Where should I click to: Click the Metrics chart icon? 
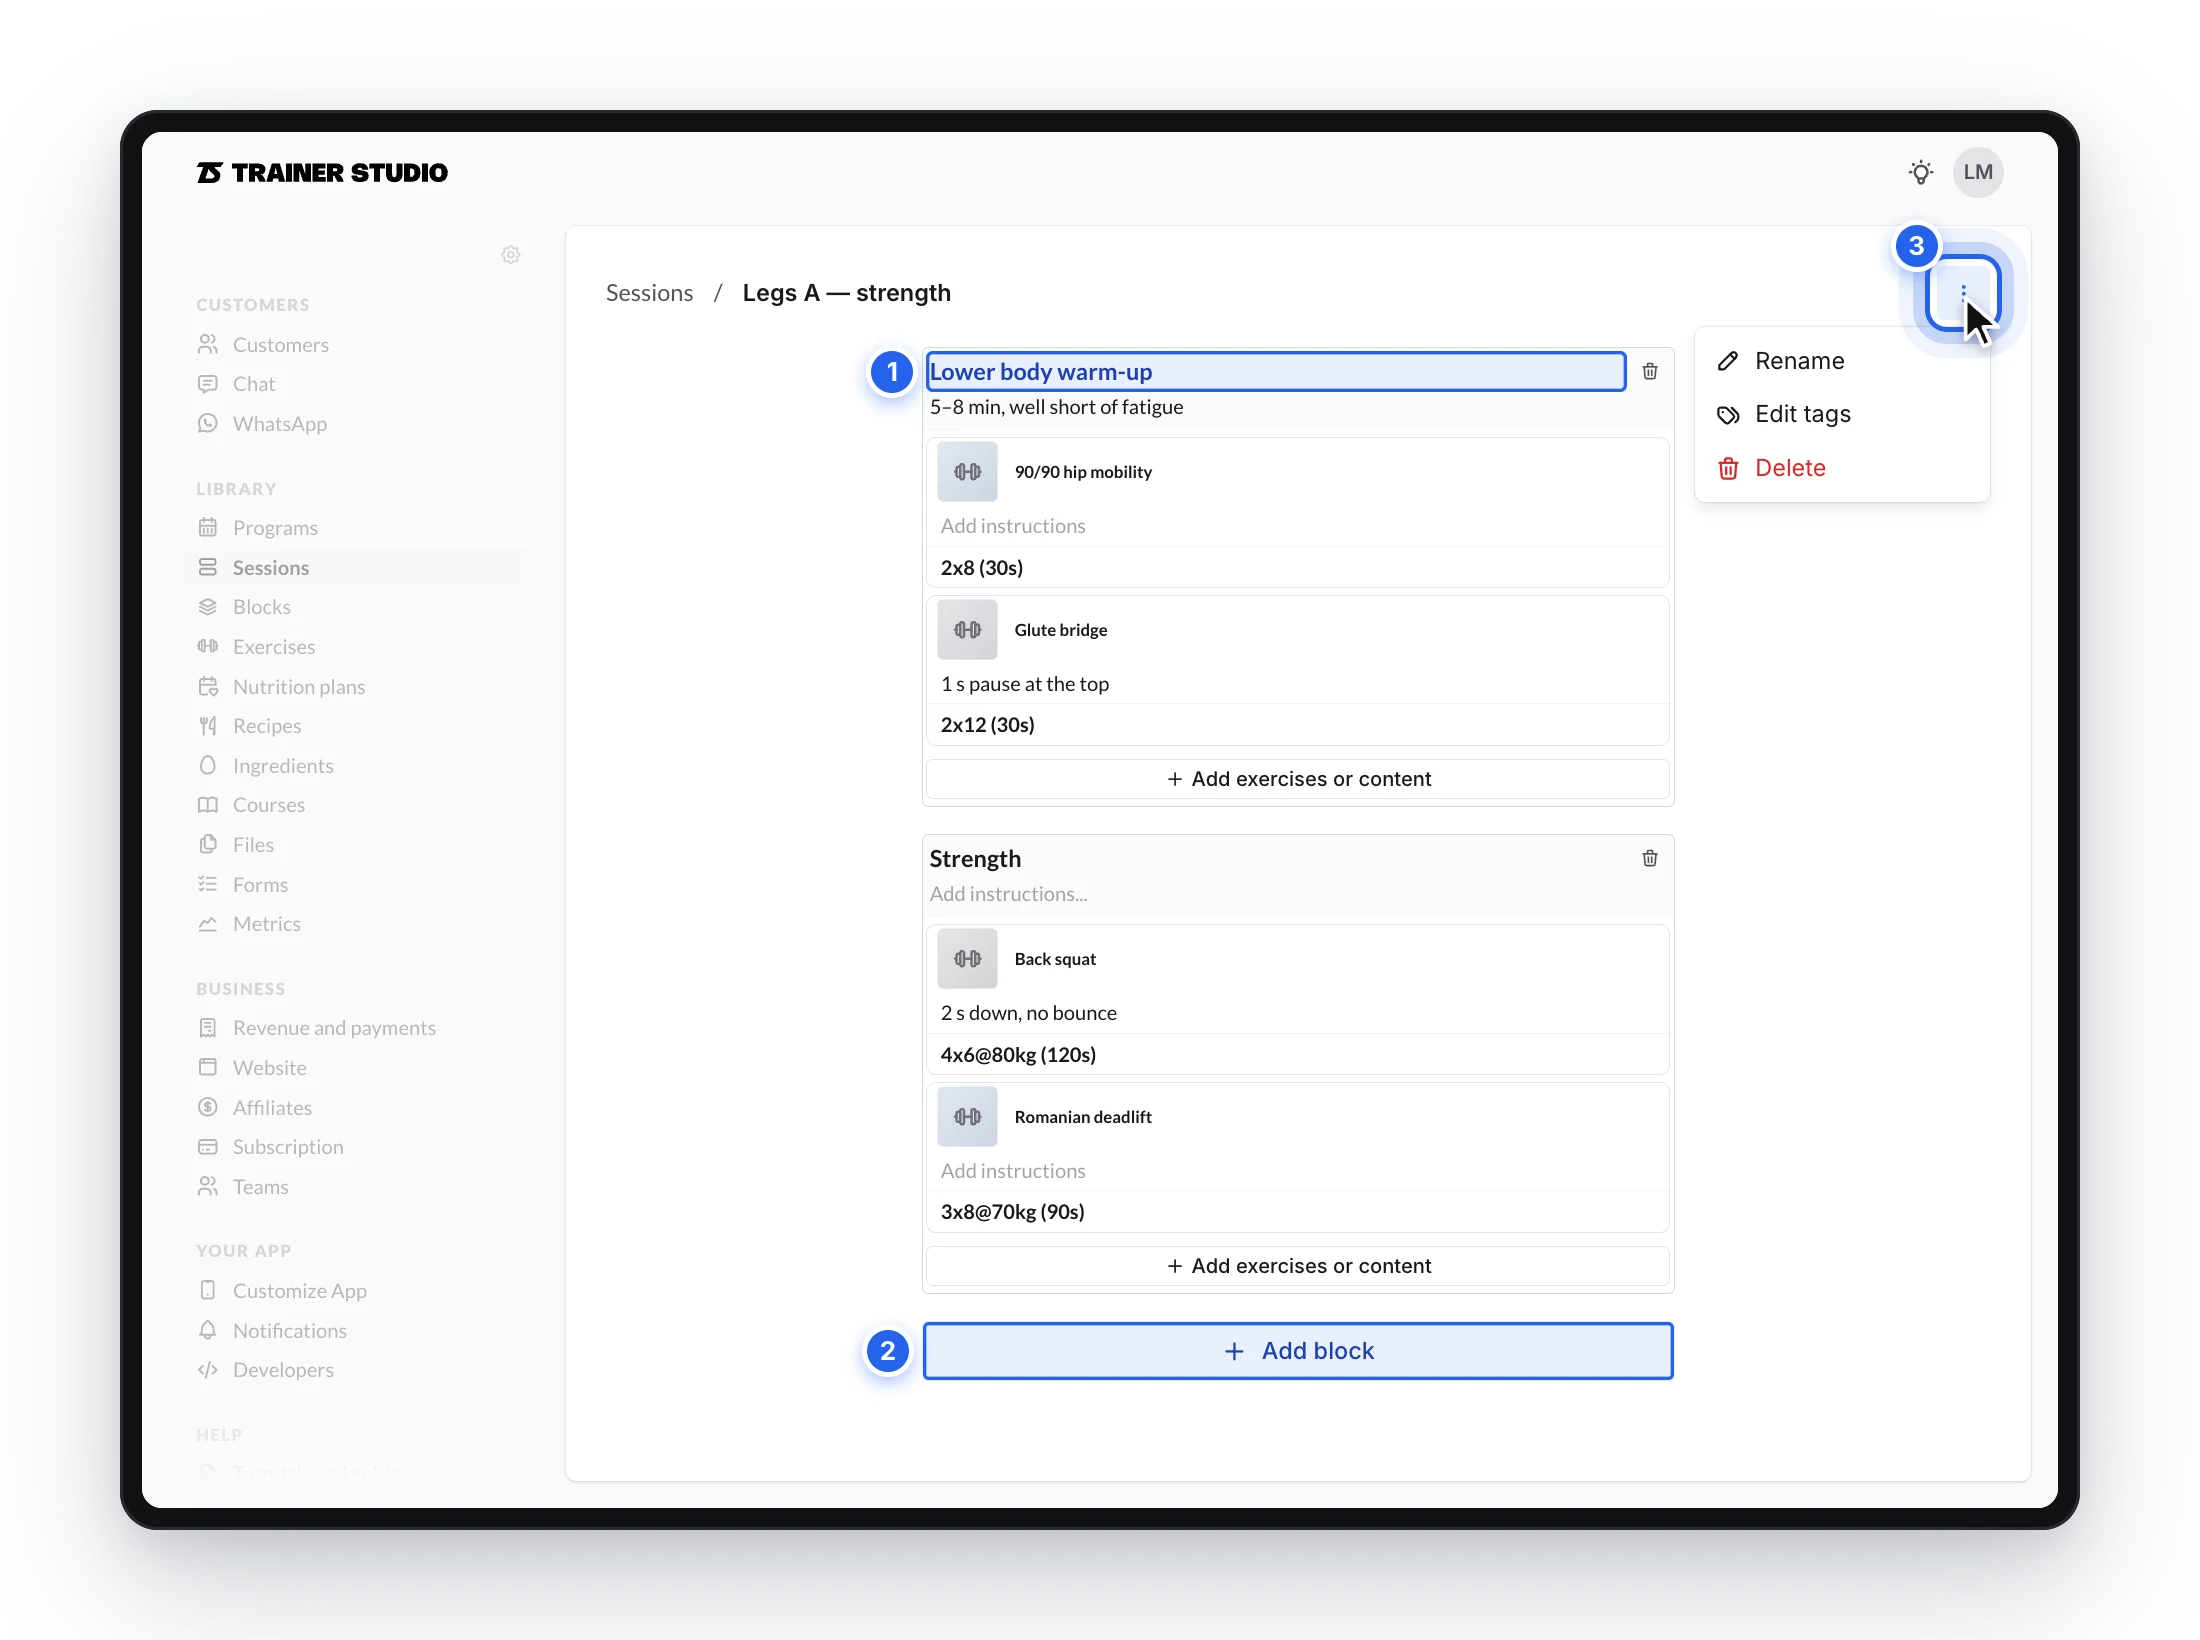click(x=208, y=924)
